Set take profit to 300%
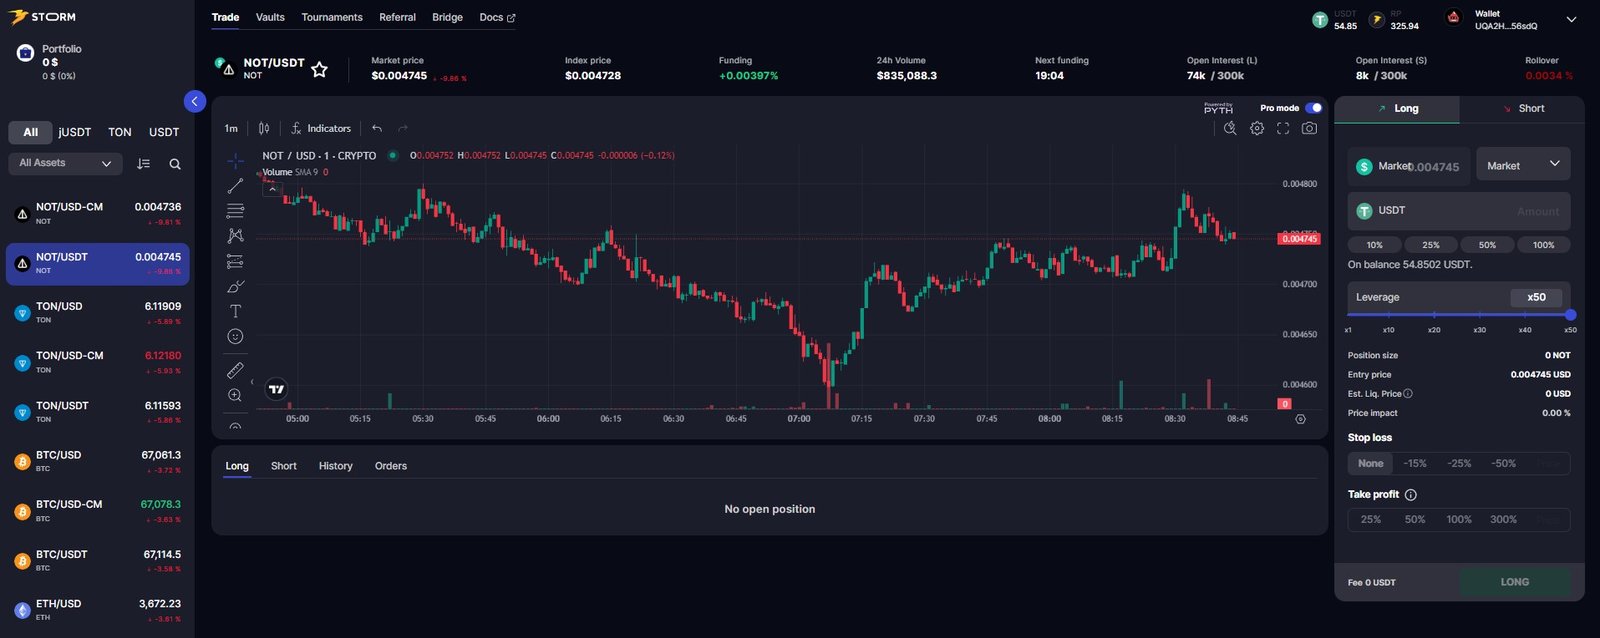This screenshot has height=638, width=1600. pos(1503,520)
